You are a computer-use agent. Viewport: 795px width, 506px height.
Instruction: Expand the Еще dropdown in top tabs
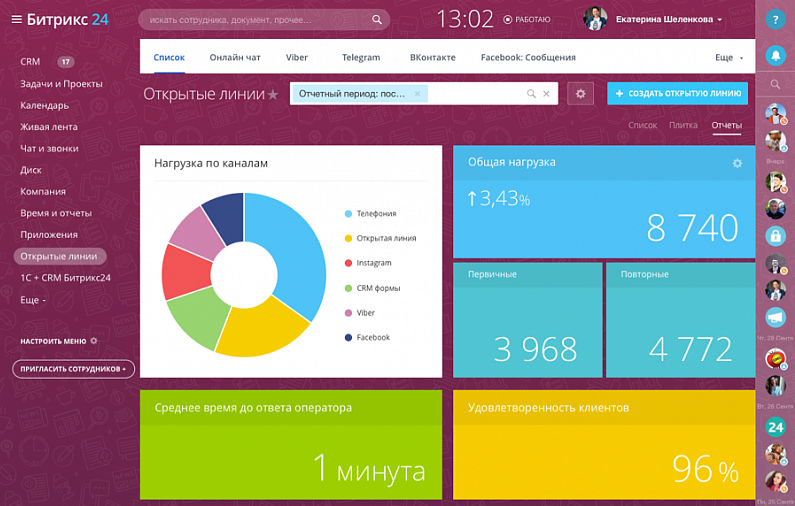pyautogui.click(x=729, y=57)
